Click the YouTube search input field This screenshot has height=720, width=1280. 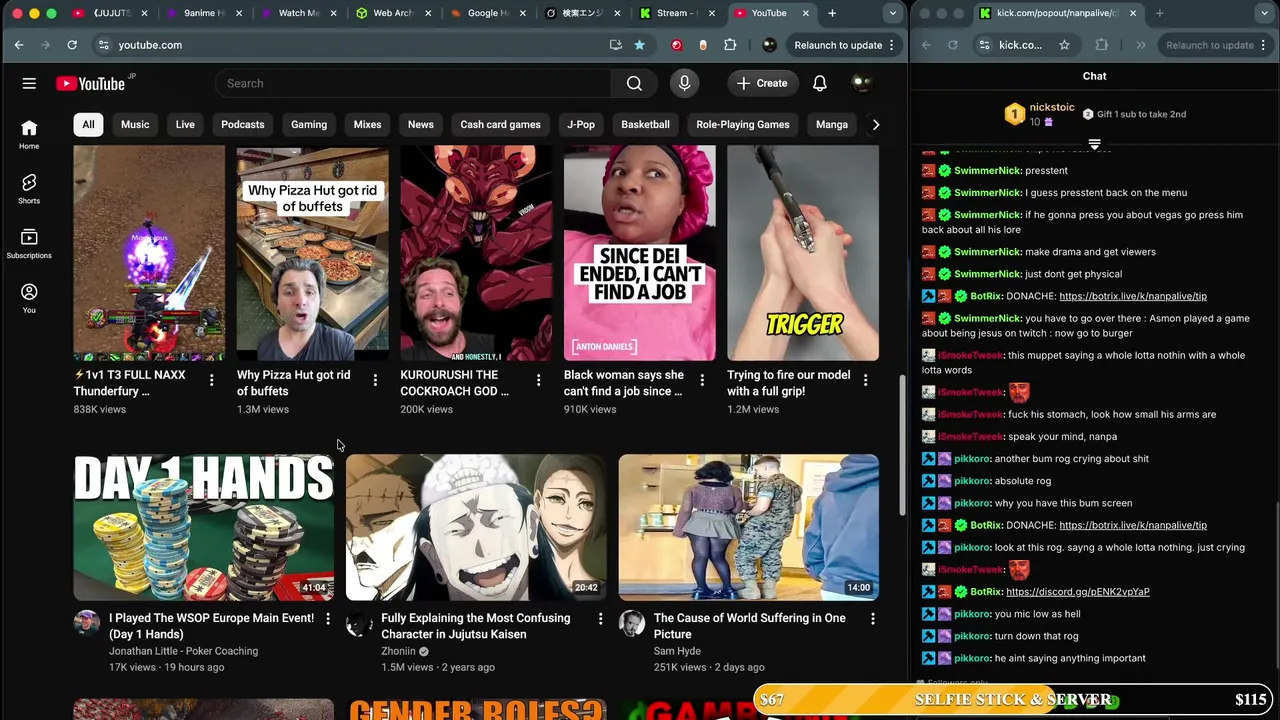point(413,83)
